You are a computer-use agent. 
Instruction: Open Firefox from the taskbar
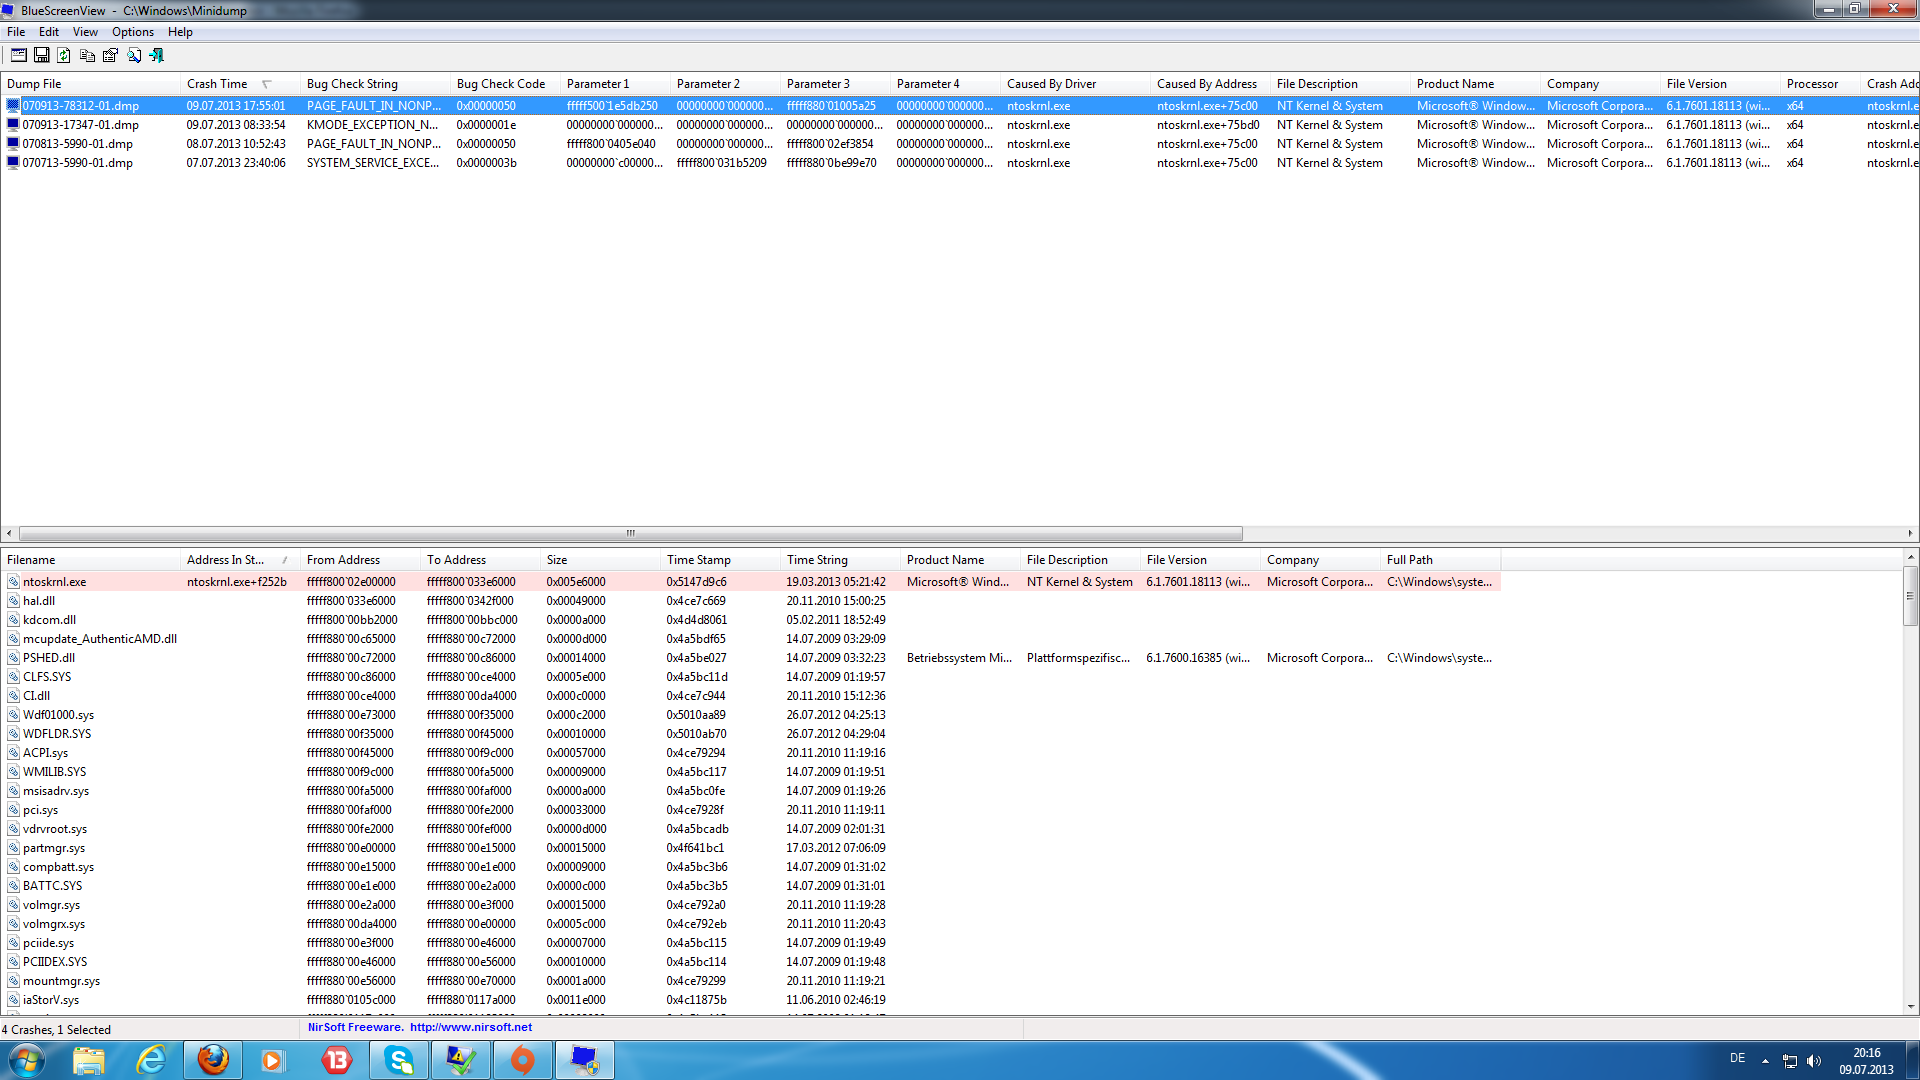pos(213,1060)
